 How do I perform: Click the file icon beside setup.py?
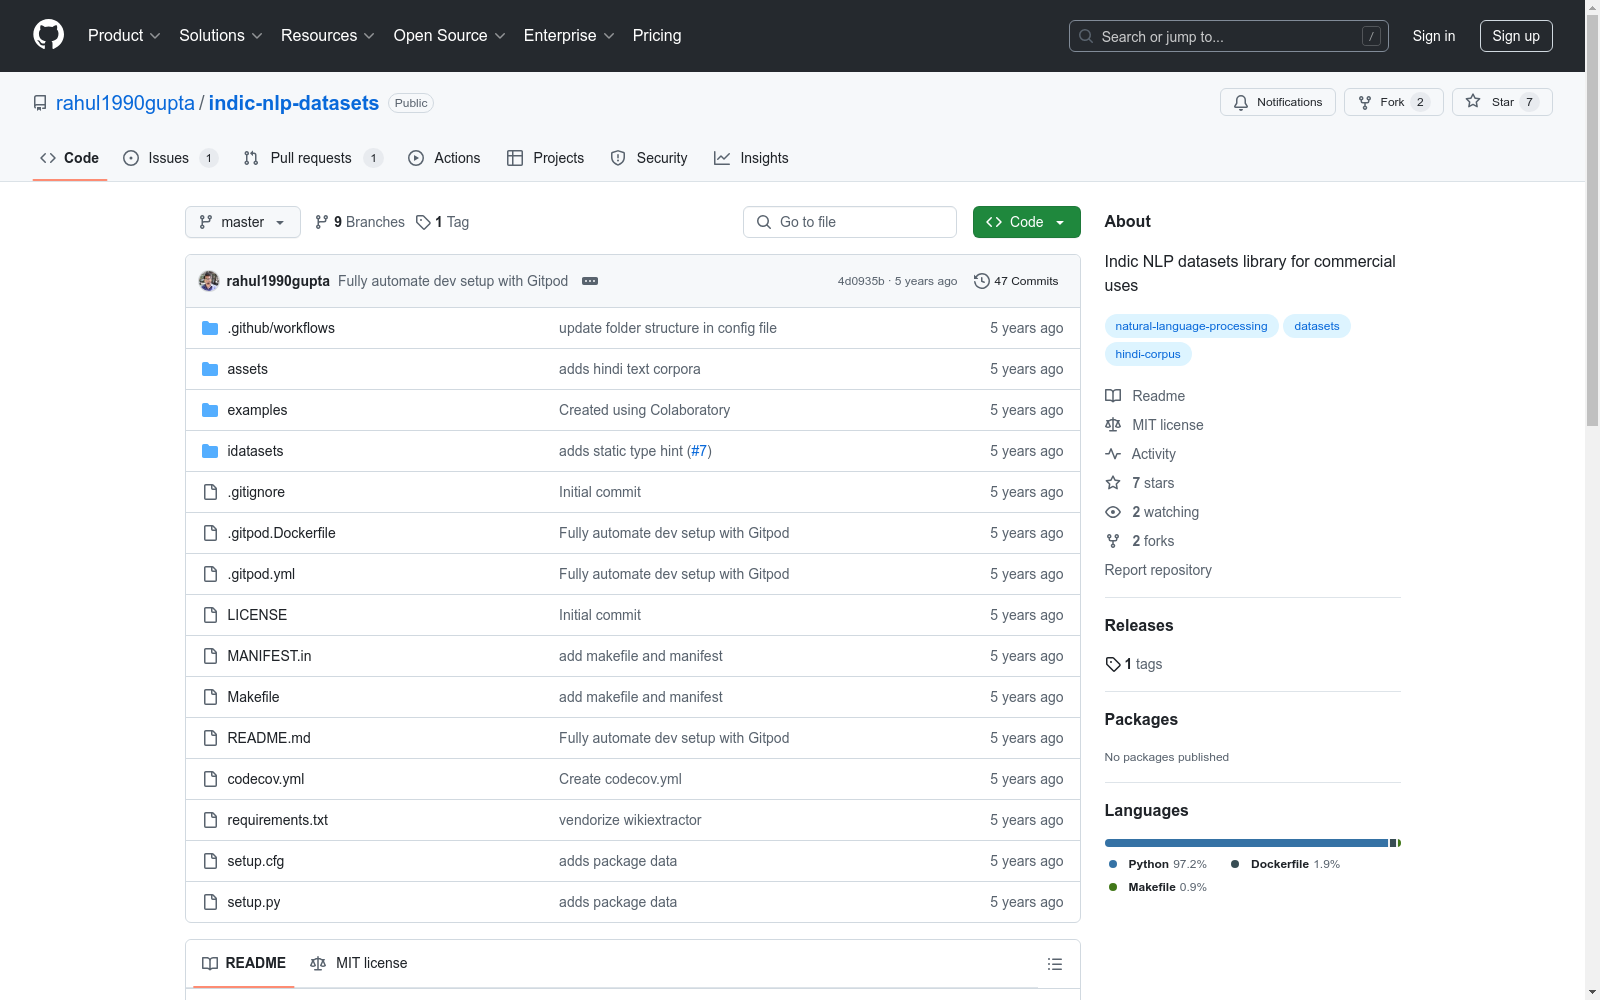click(210, 902)
